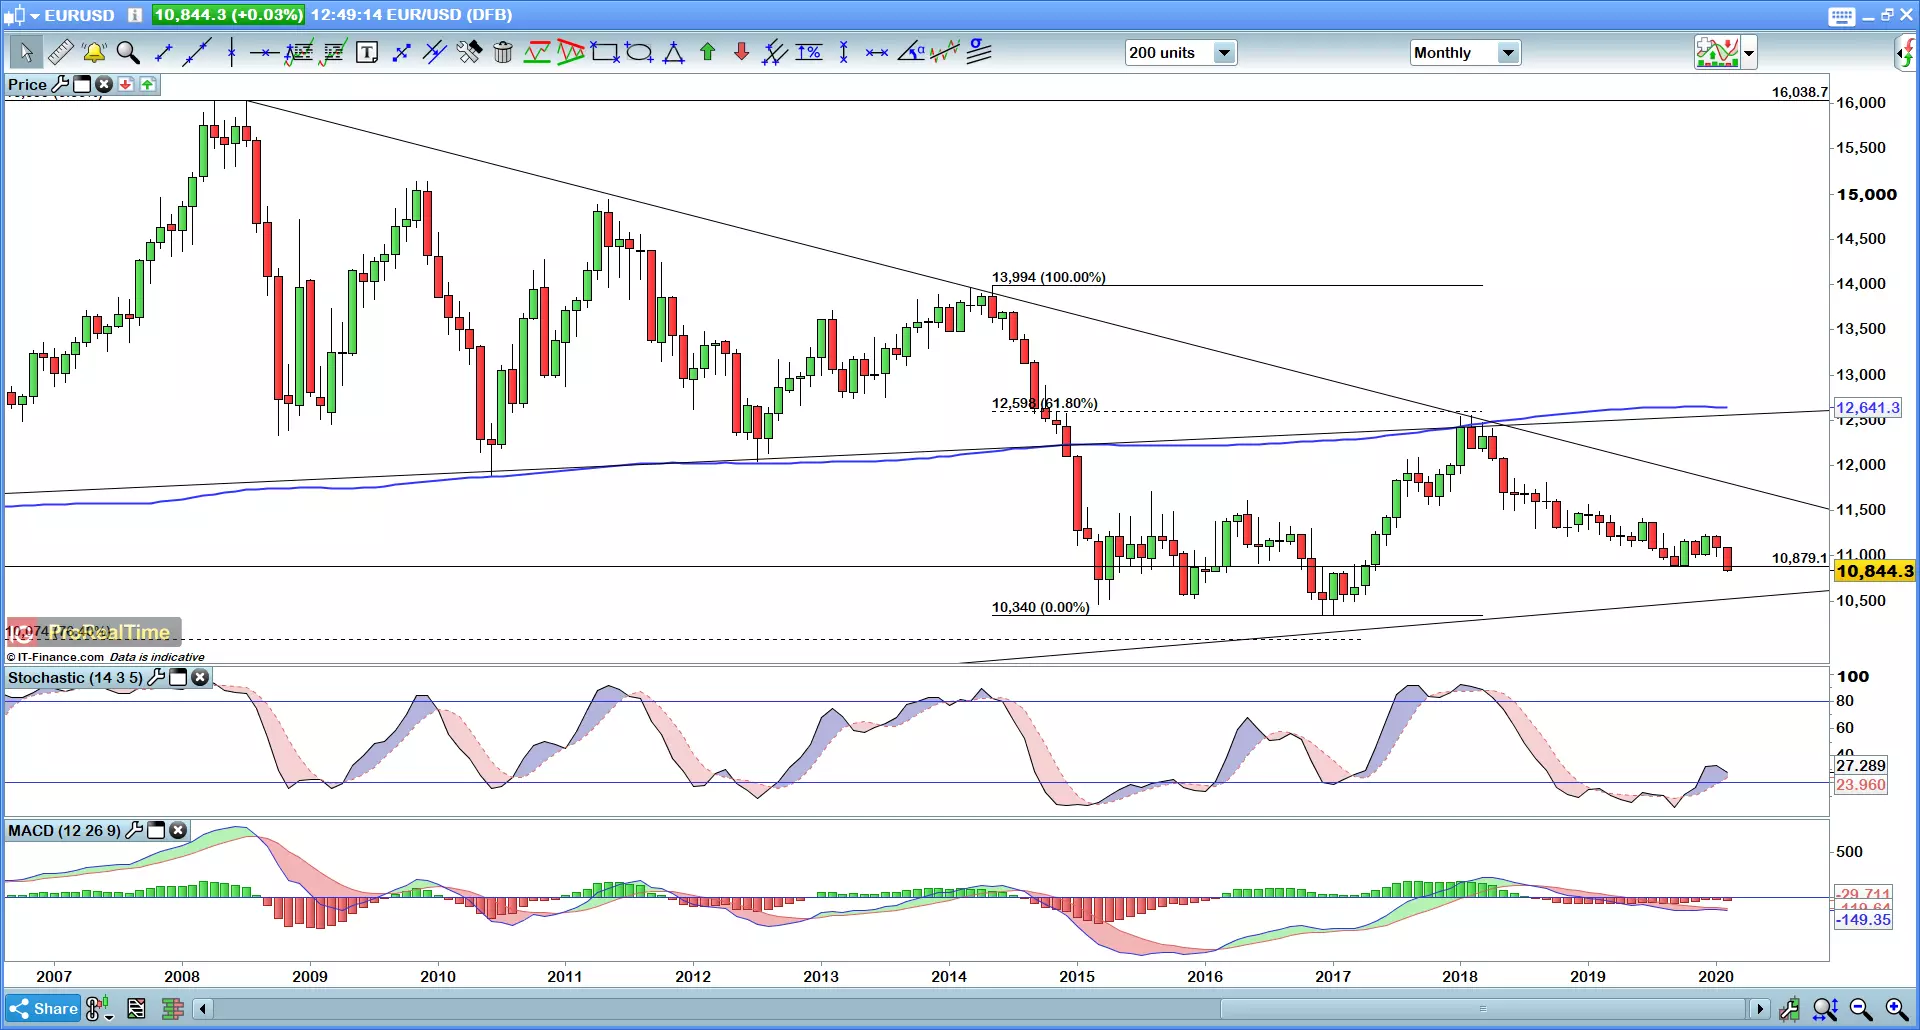
Task: Select the line segment drawing tool
Action: tap(164, 52)
